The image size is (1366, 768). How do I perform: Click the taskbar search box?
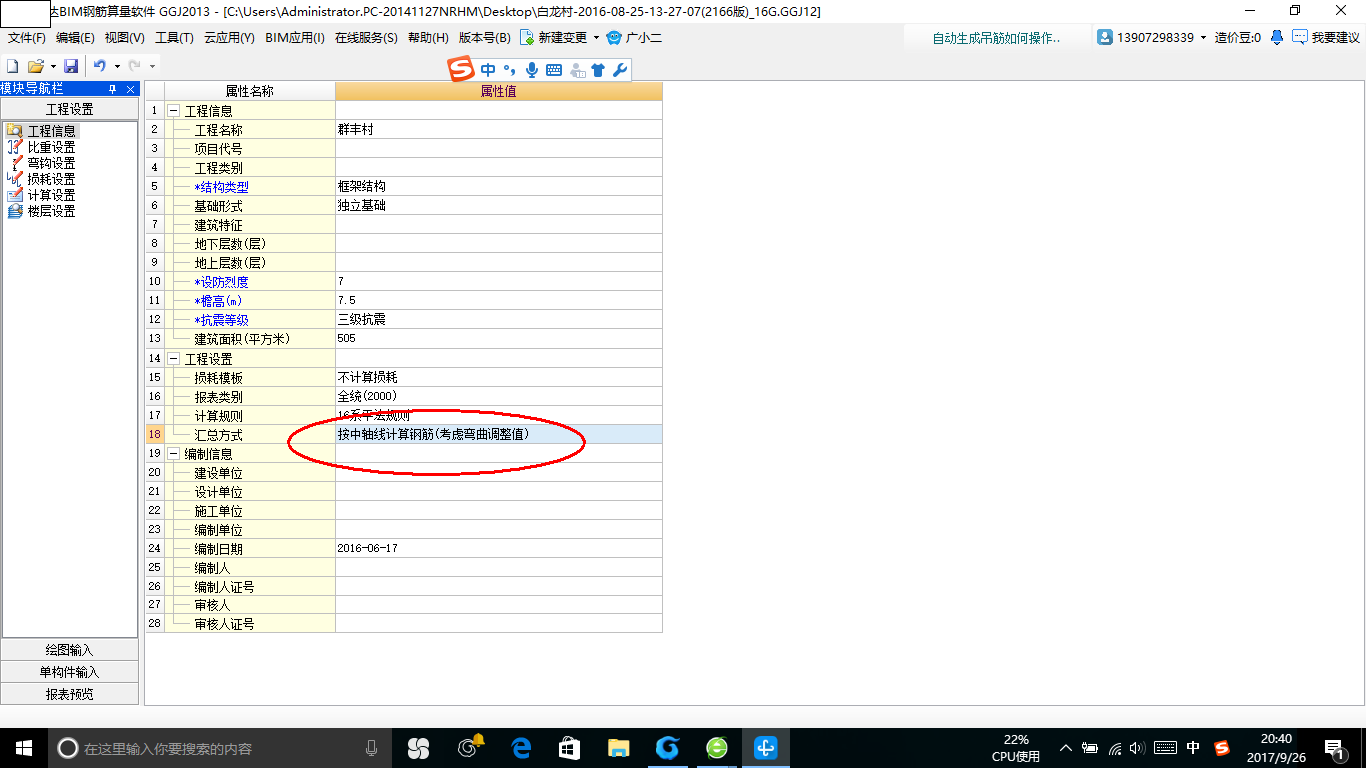[220, 748]
